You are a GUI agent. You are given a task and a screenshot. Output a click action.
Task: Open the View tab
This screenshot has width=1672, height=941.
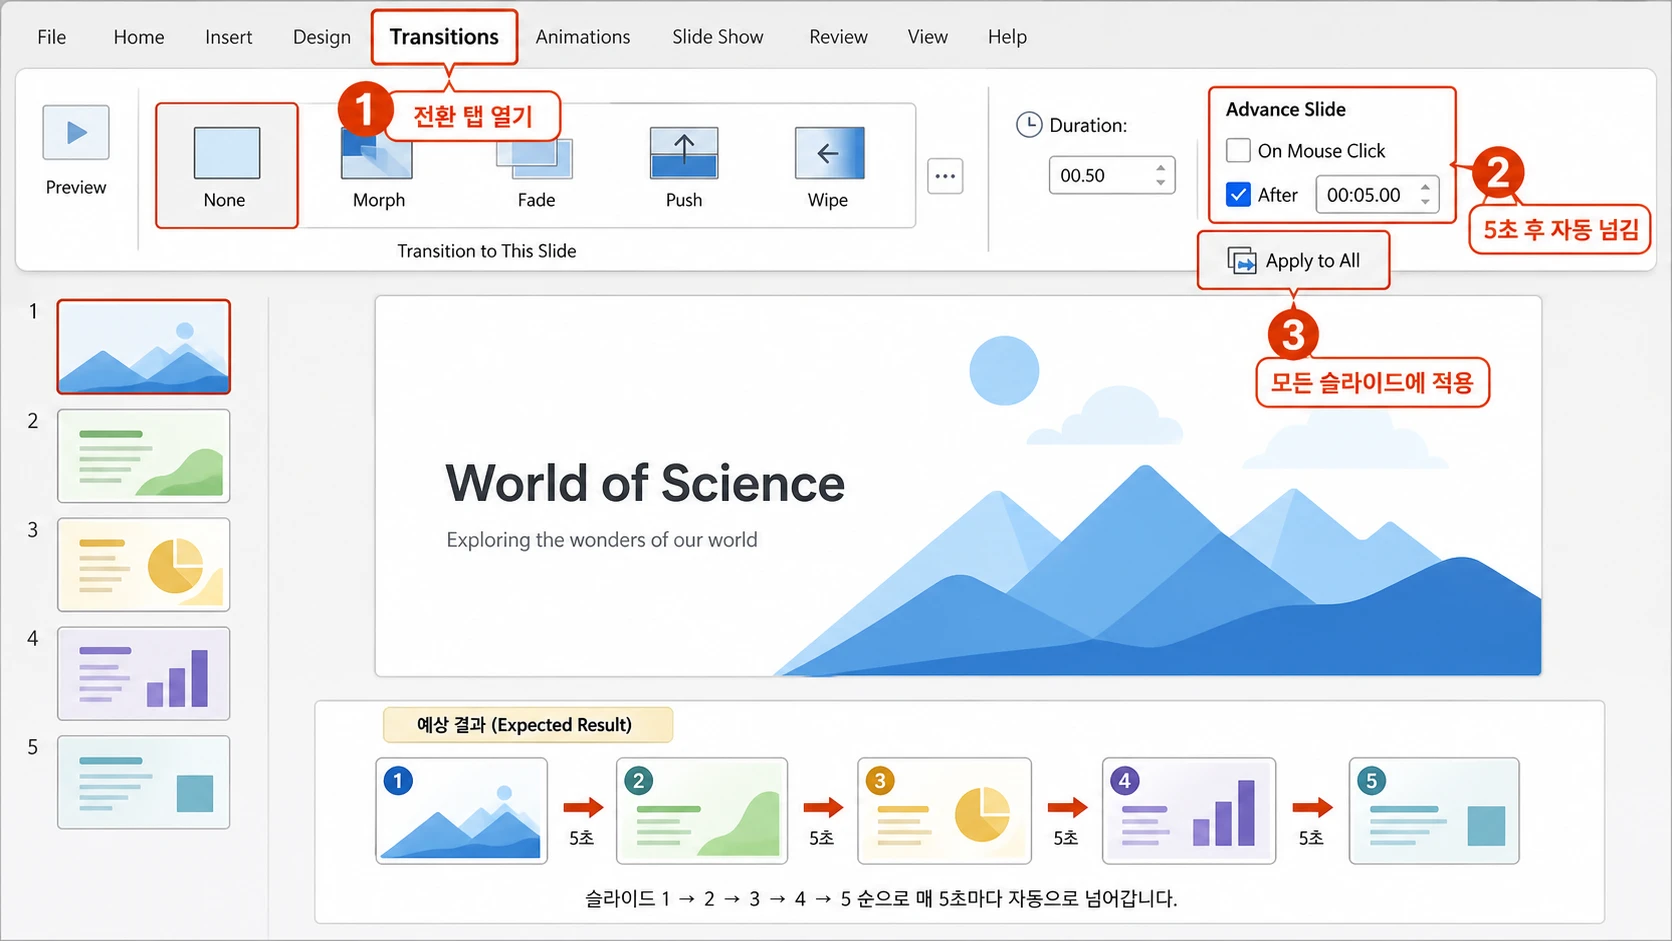coord(928,37)
